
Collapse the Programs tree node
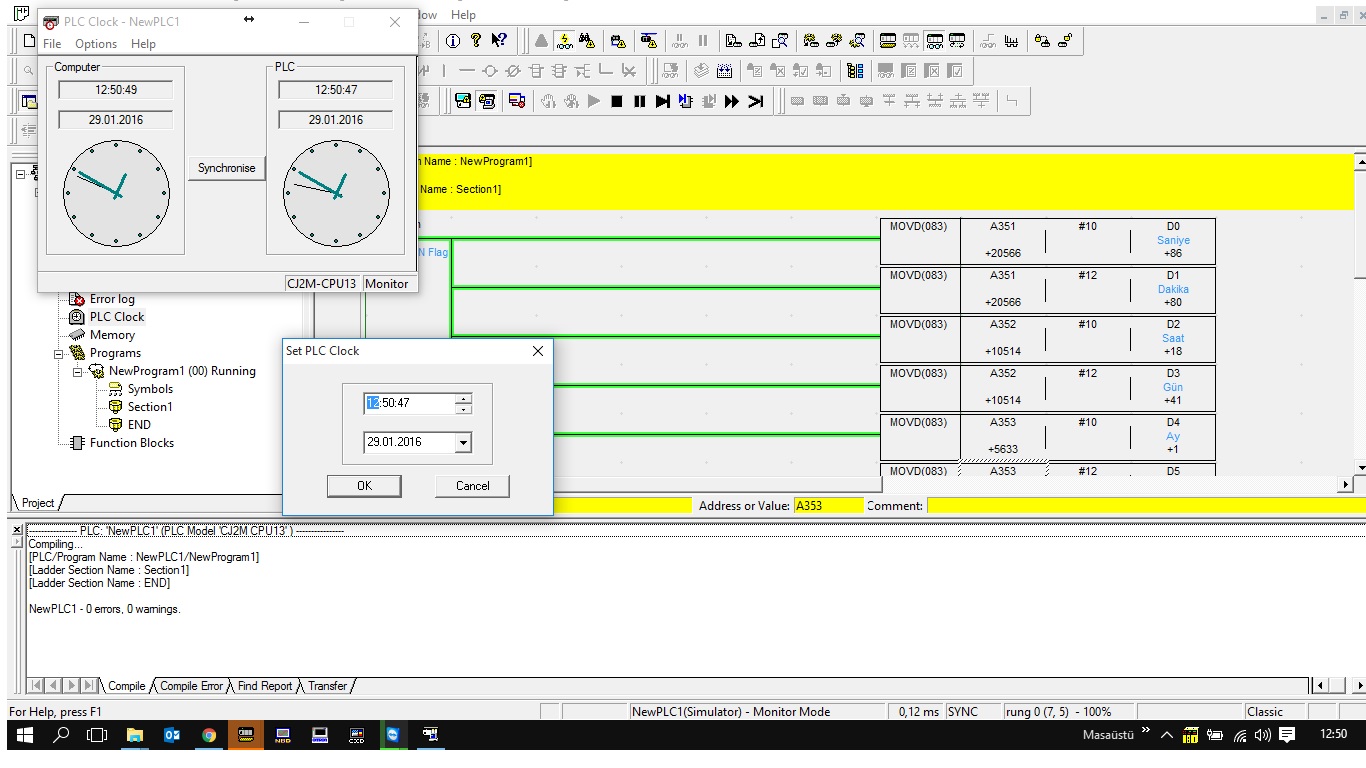pyautogui.click(x=59, y=353)
